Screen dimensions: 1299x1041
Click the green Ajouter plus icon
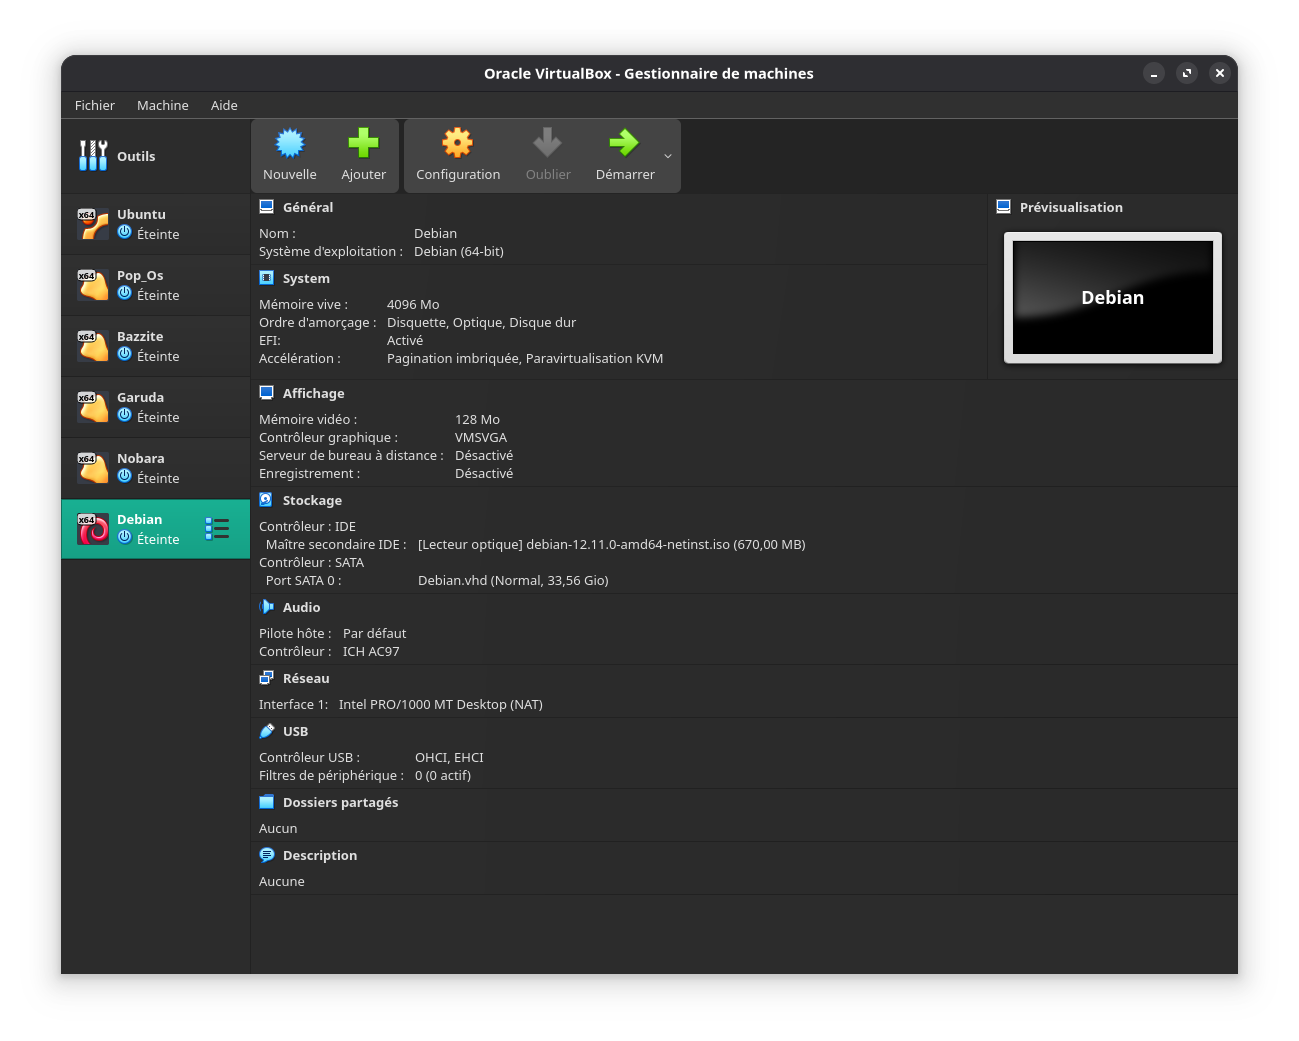point(363,144)
